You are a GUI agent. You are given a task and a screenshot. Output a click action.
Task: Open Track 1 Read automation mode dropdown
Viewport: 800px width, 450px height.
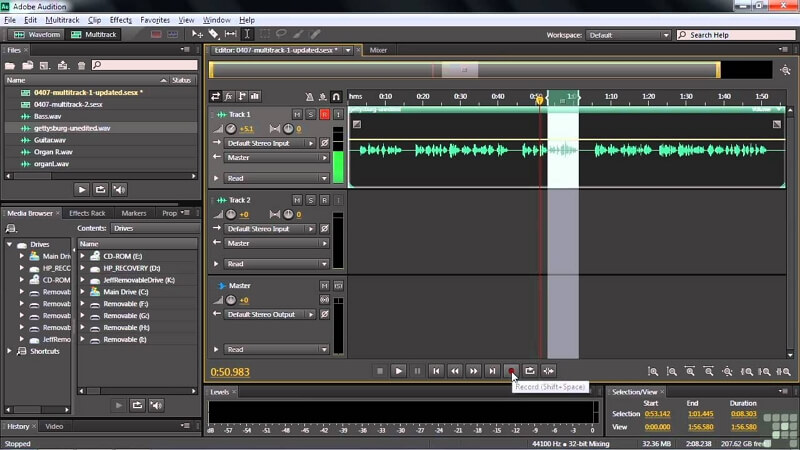[277, 178]
